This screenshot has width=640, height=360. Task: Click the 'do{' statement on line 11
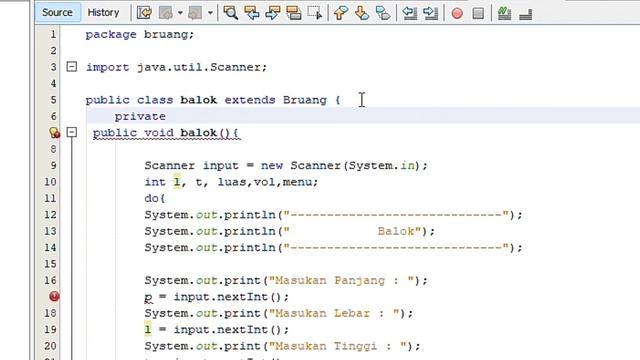tap(155, 198)
